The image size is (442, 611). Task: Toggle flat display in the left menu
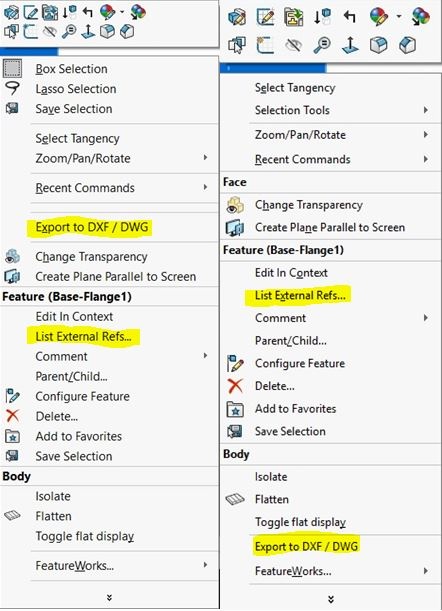(85, 536)
